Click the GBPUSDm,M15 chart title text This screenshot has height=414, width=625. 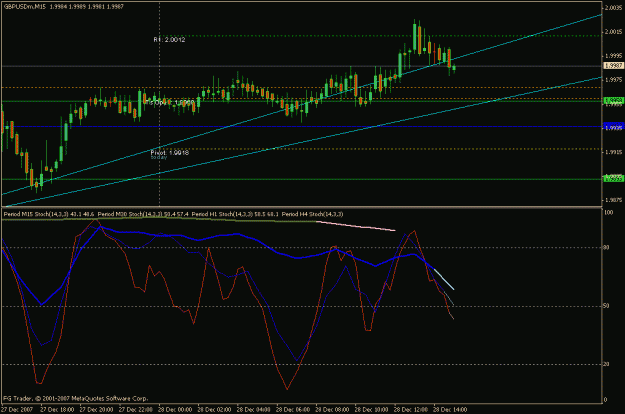pos(24,7)
